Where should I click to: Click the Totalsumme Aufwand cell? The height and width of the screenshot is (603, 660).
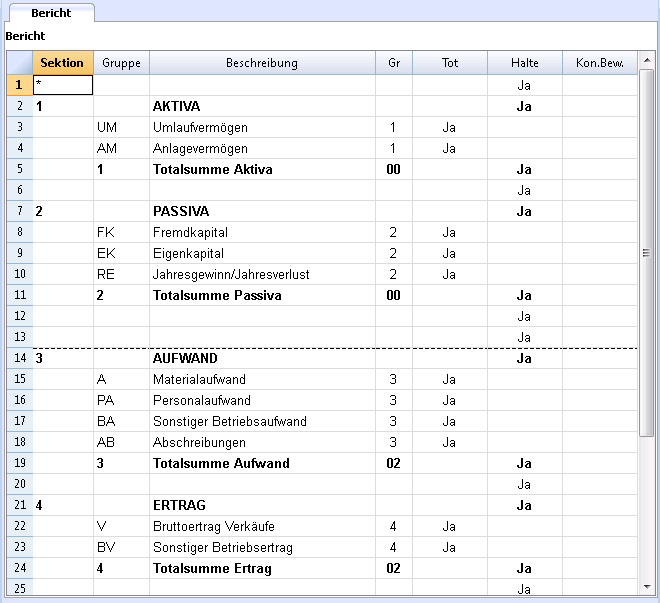(262, 463)
